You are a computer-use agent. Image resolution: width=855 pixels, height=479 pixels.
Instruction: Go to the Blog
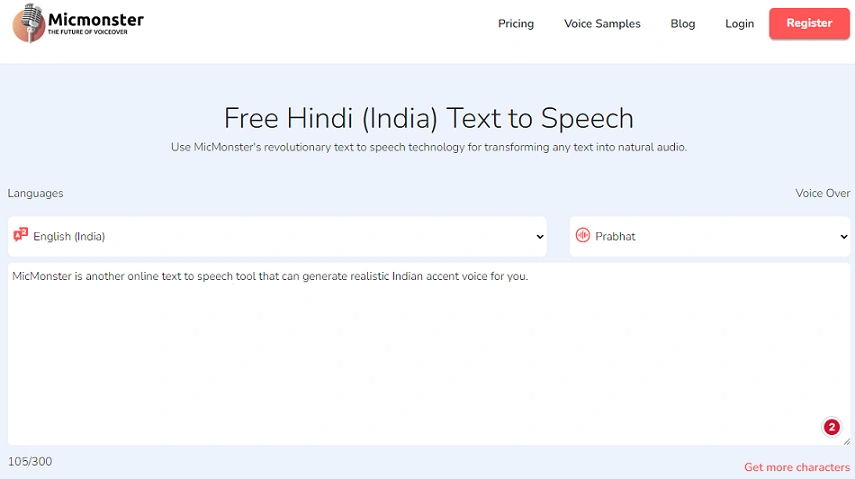point(682,23)
